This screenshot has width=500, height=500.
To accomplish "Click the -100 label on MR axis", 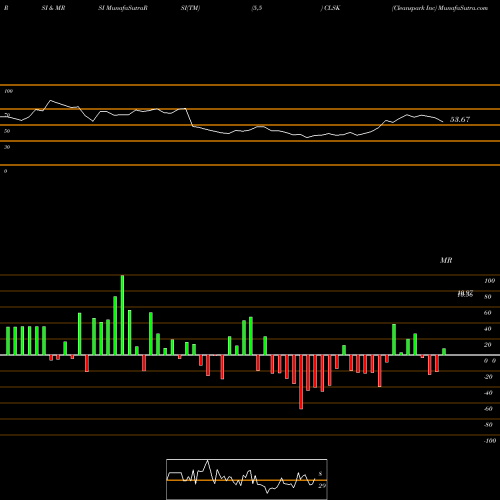I will pyautogui.click(x=489, y=441).
